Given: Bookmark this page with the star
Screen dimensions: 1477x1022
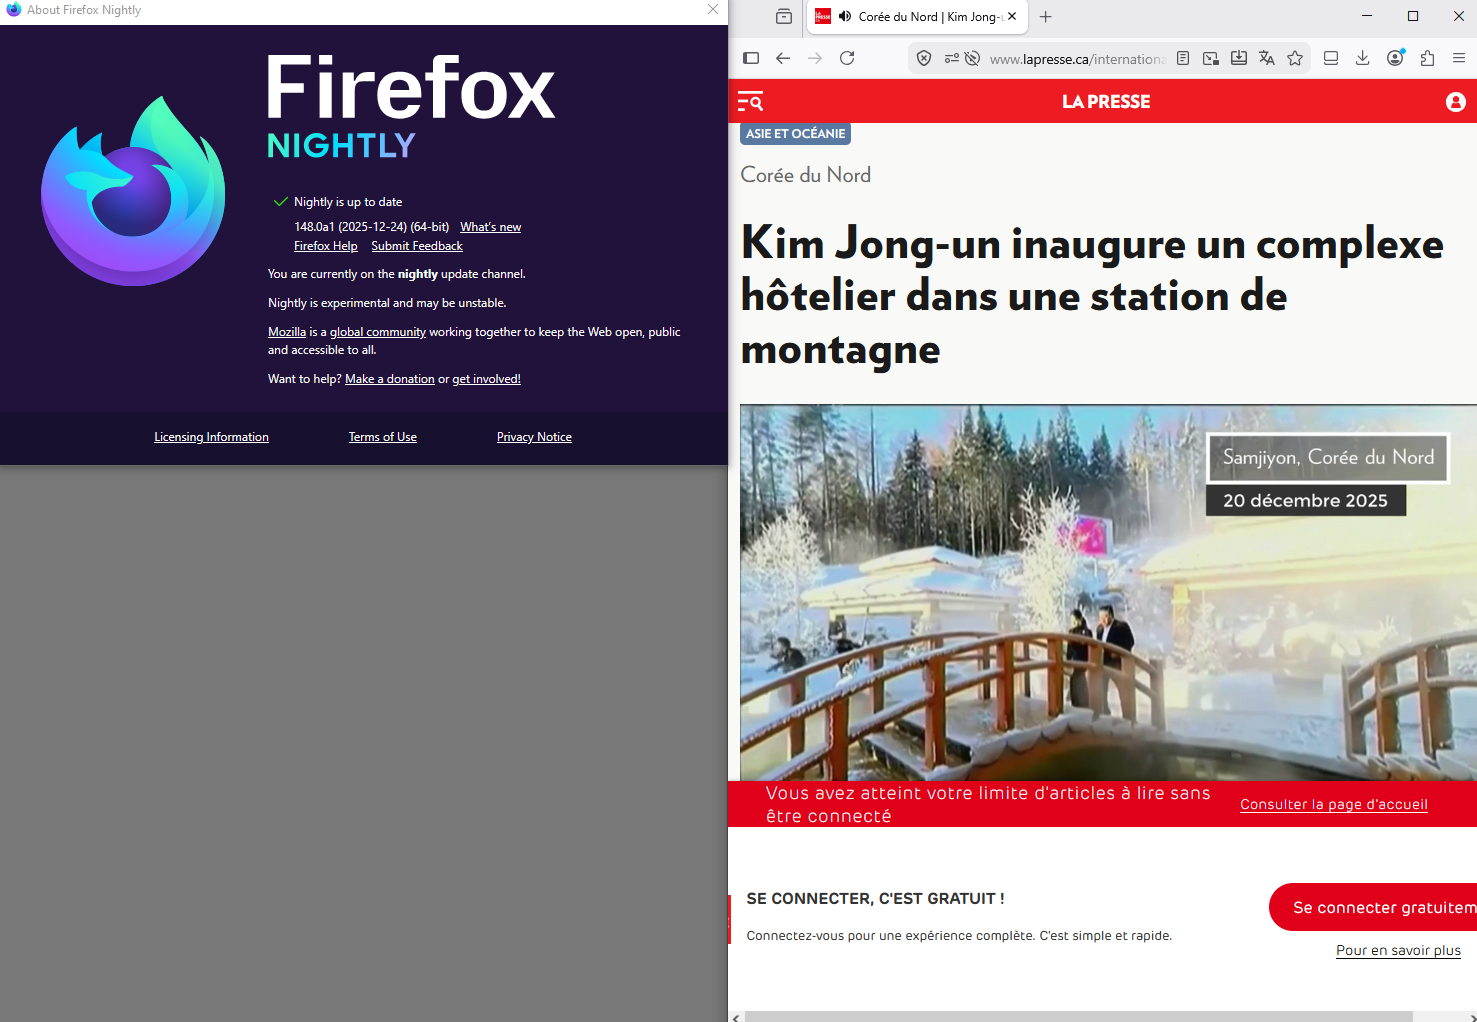Looking at the screenshot, I should 1295,58.
